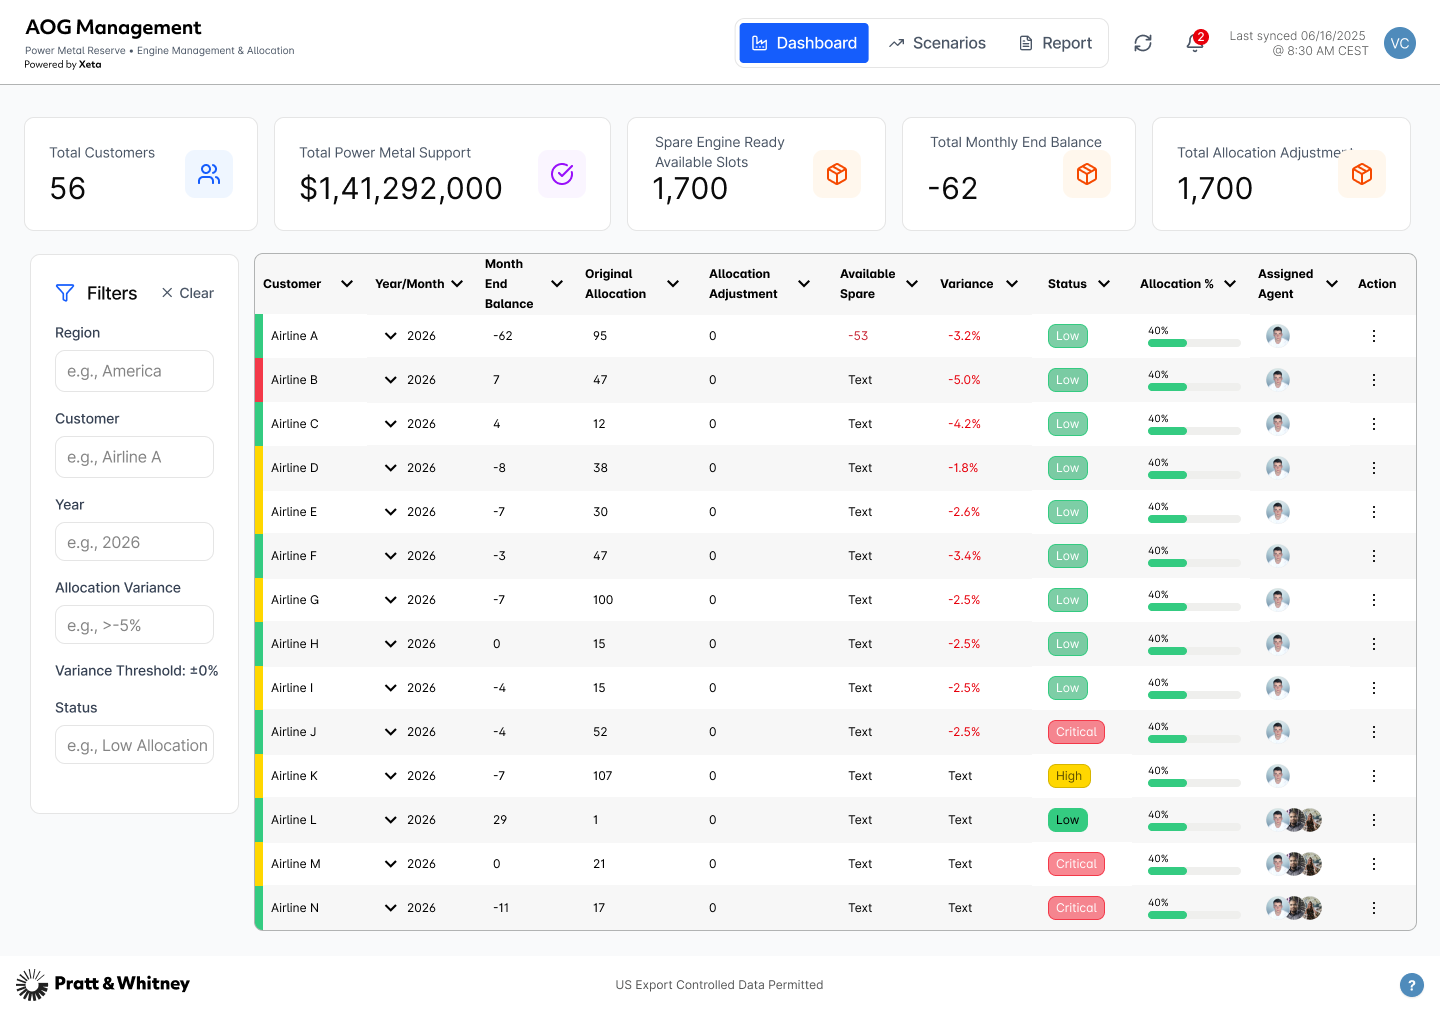Screen dimensions: 1444x1013
Task: Expand the Airline M 2026 row
Action: [391, 864]
